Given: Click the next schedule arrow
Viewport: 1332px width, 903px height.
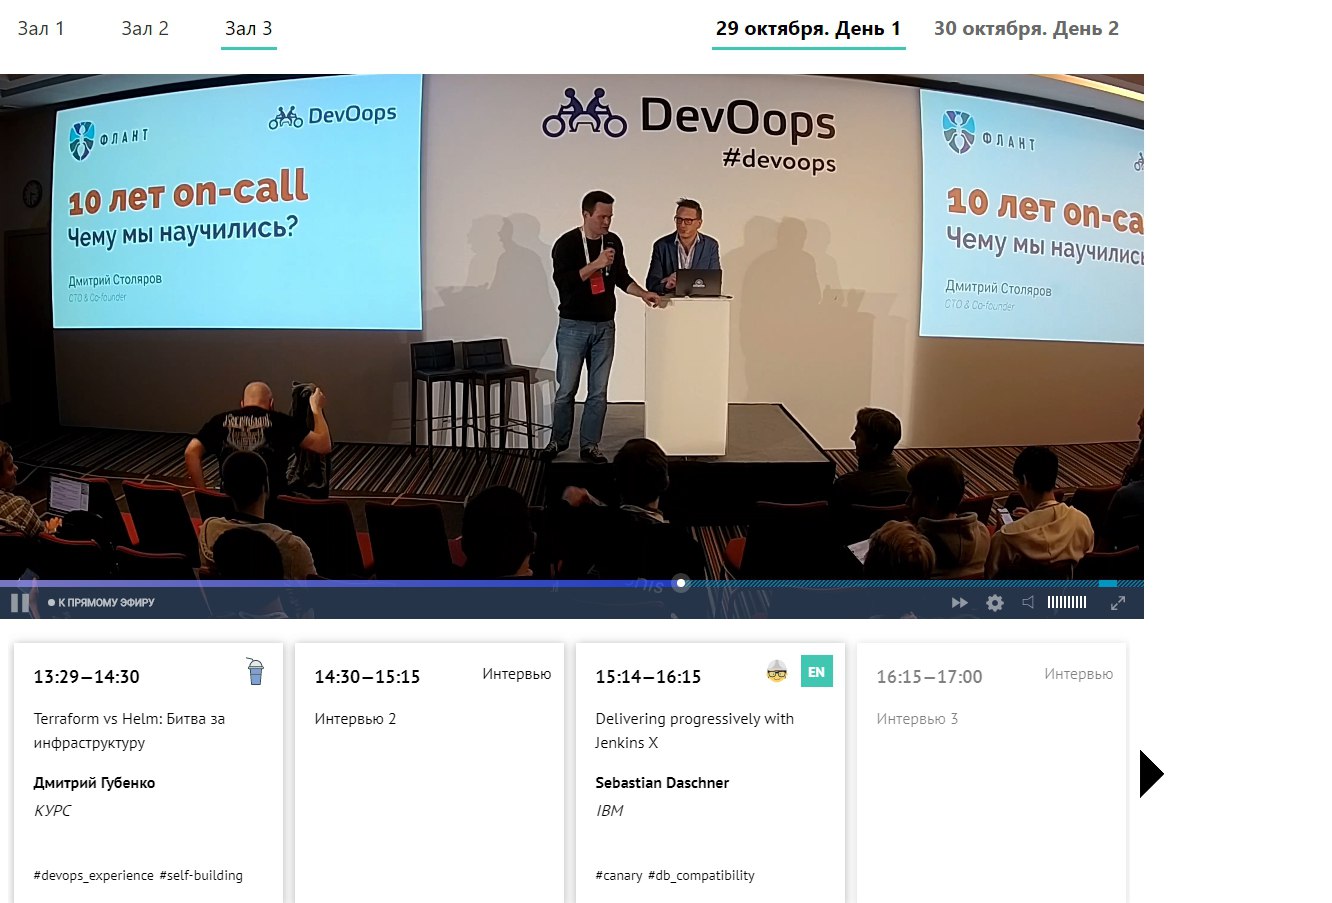Looking at the screenshot, I should (1151, 774).
